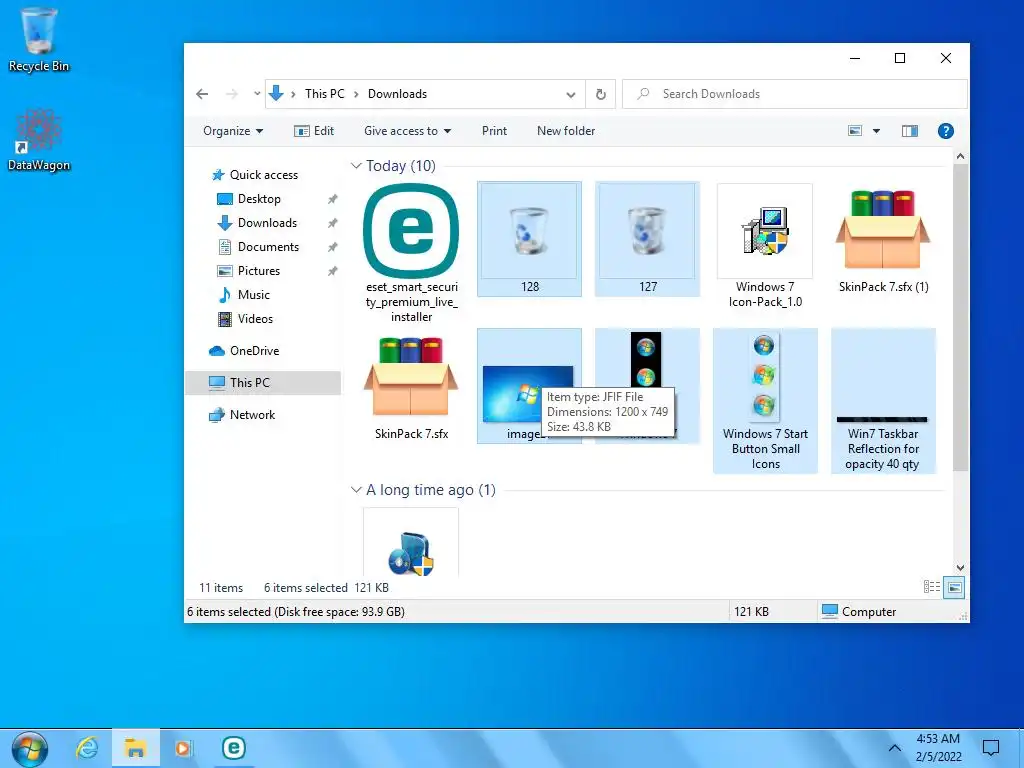Click the ESET taskbar icon
Screen dimensions: 1024x768
click(233, 748)
